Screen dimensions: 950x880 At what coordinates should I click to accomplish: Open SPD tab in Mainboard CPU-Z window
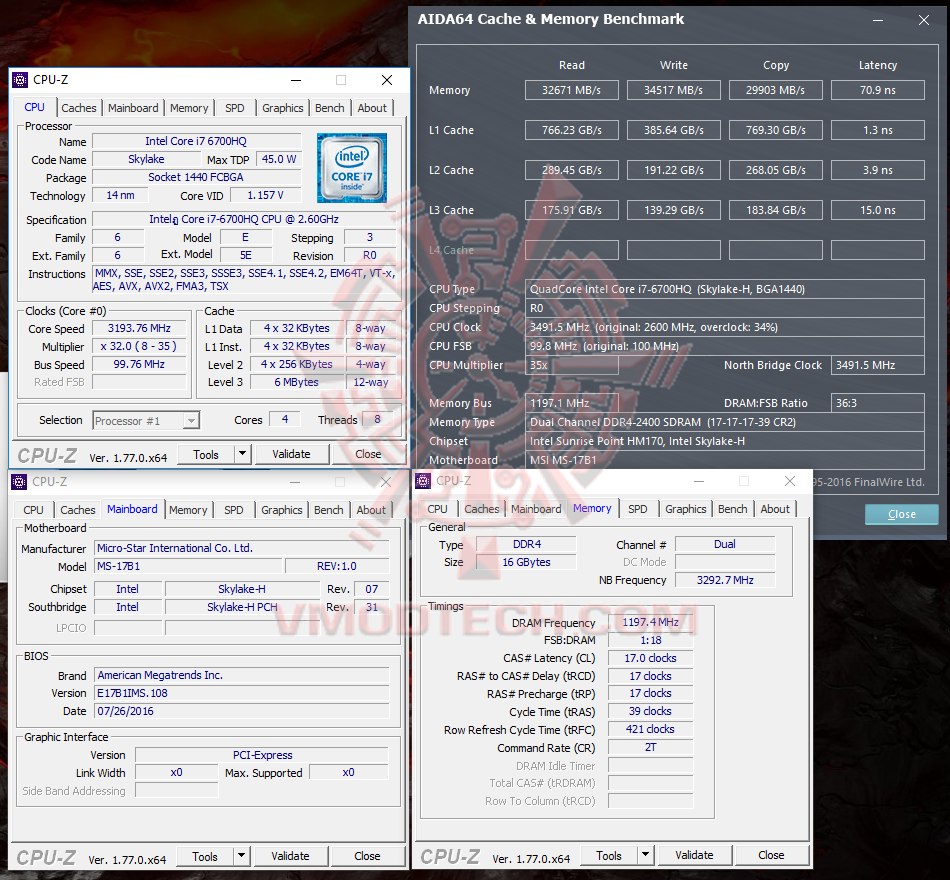click(x=233, y=510)
